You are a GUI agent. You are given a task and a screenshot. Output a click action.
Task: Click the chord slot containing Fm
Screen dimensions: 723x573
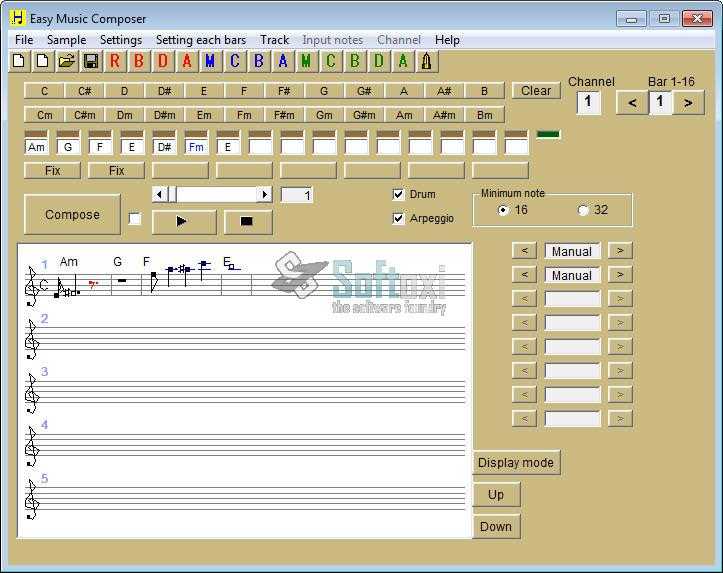pos(196,147)
